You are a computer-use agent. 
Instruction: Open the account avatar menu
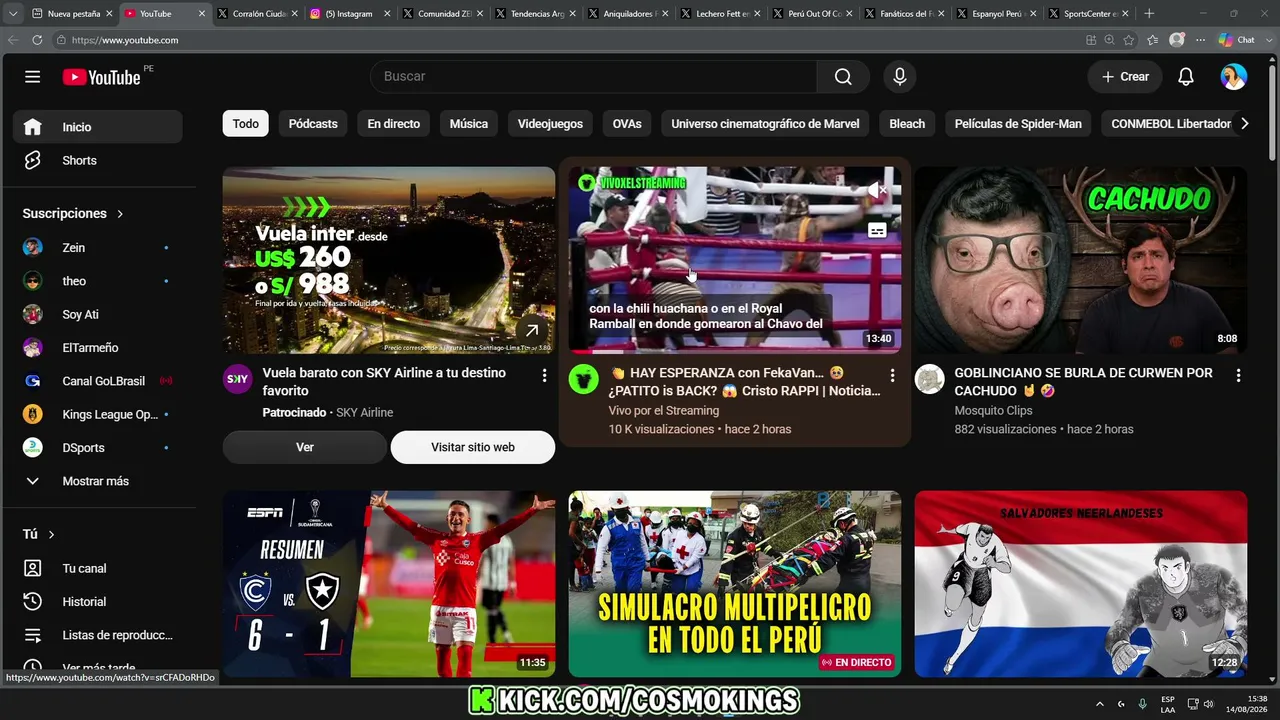click(x=1234, y=77)
